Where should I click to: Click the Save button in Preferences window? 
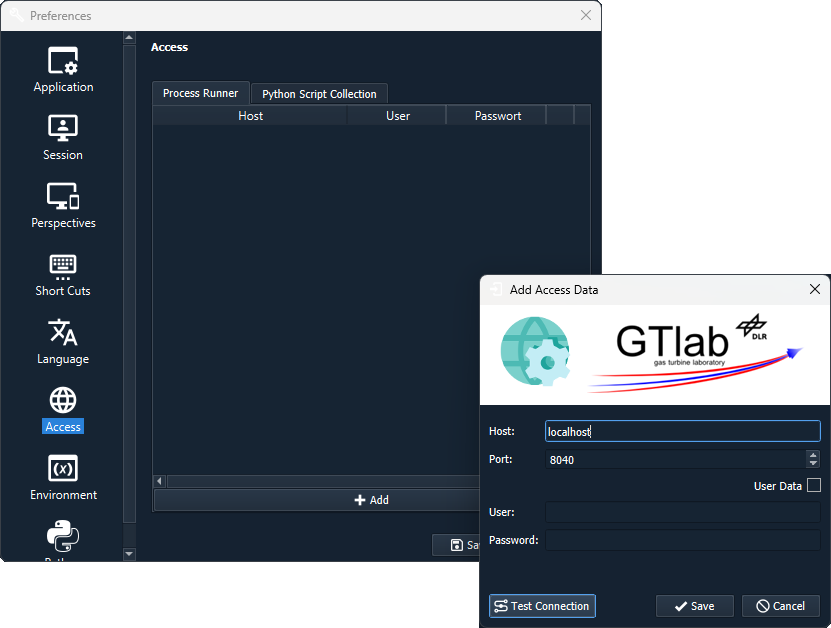click(457, 545)
